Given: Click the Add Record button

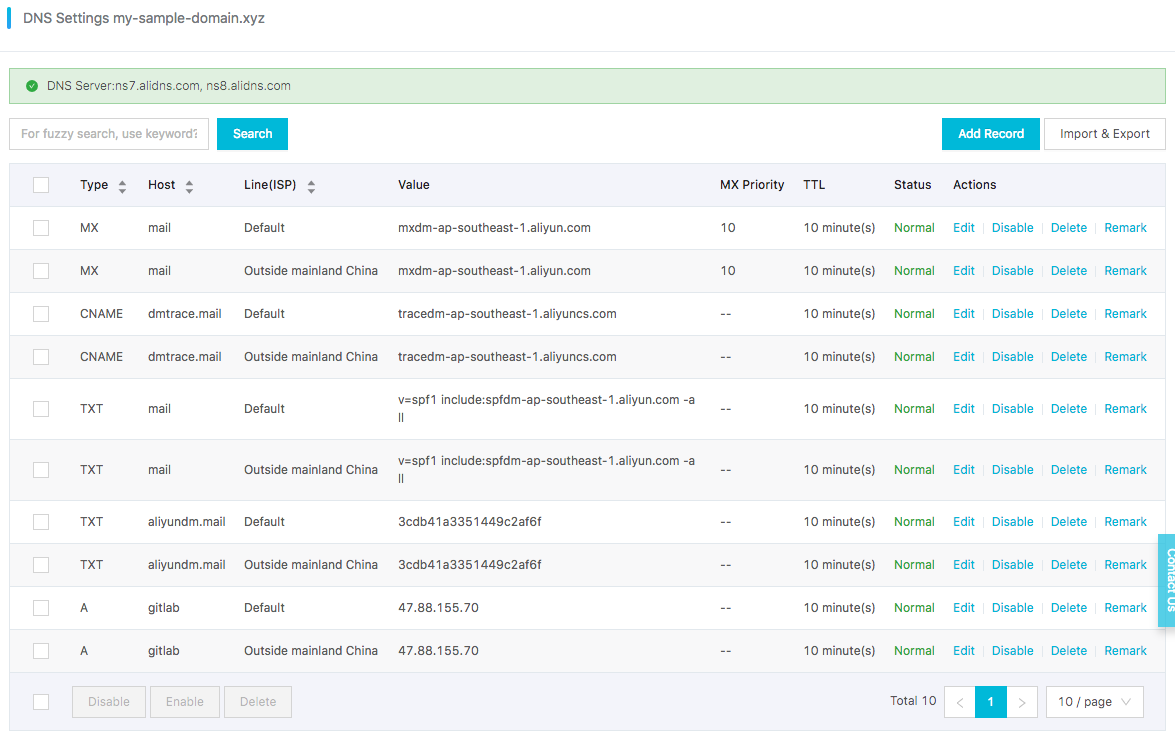Looking at the screenshot, I should (991, 134).
